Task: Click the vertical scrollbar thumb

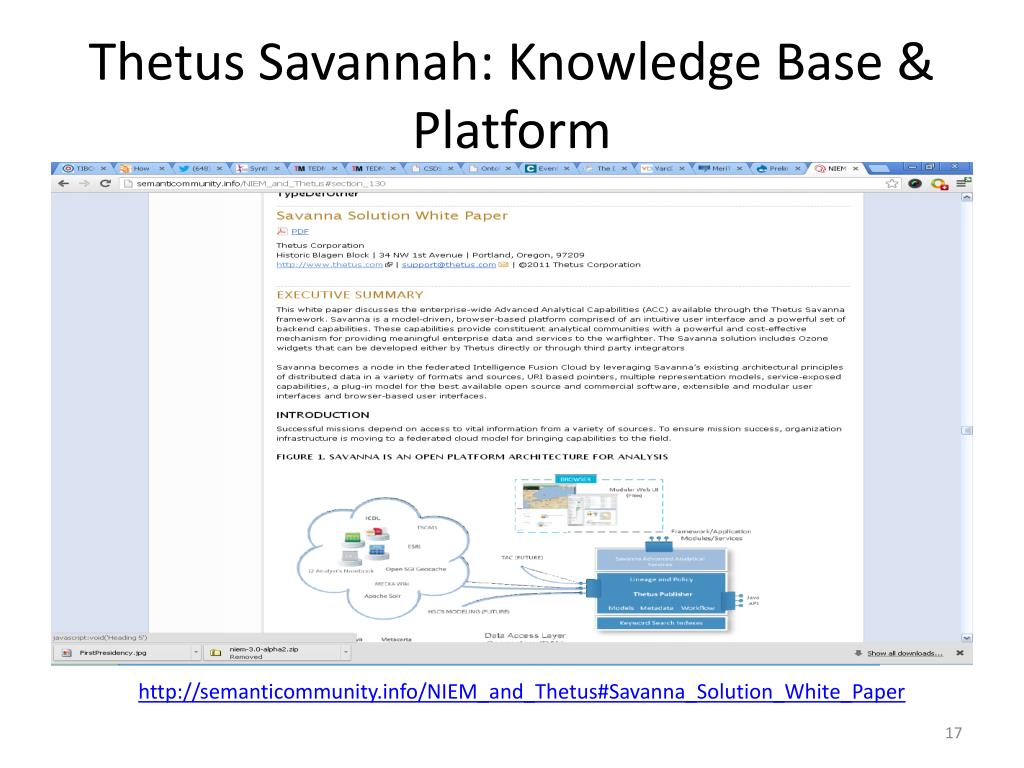Action: [x=967, y=430]
